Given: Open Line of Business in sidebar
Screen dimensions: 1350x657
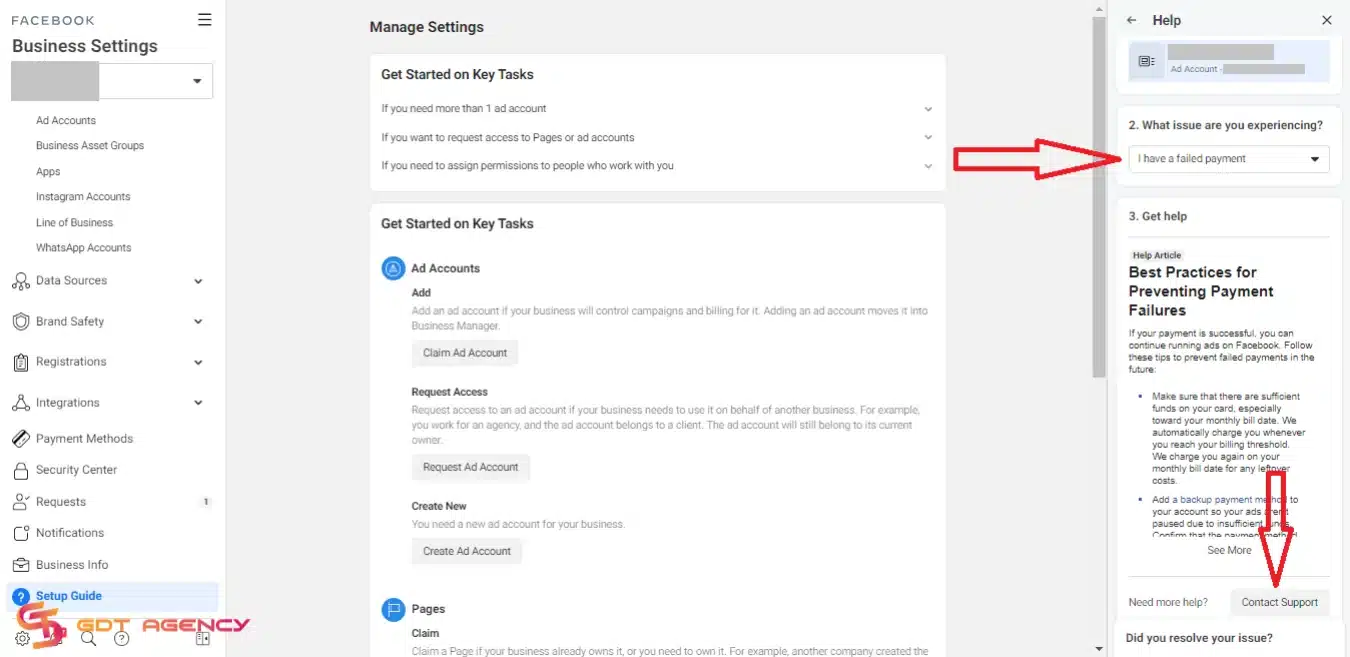Looking at the screenshot, I should [x=74, y=223].
